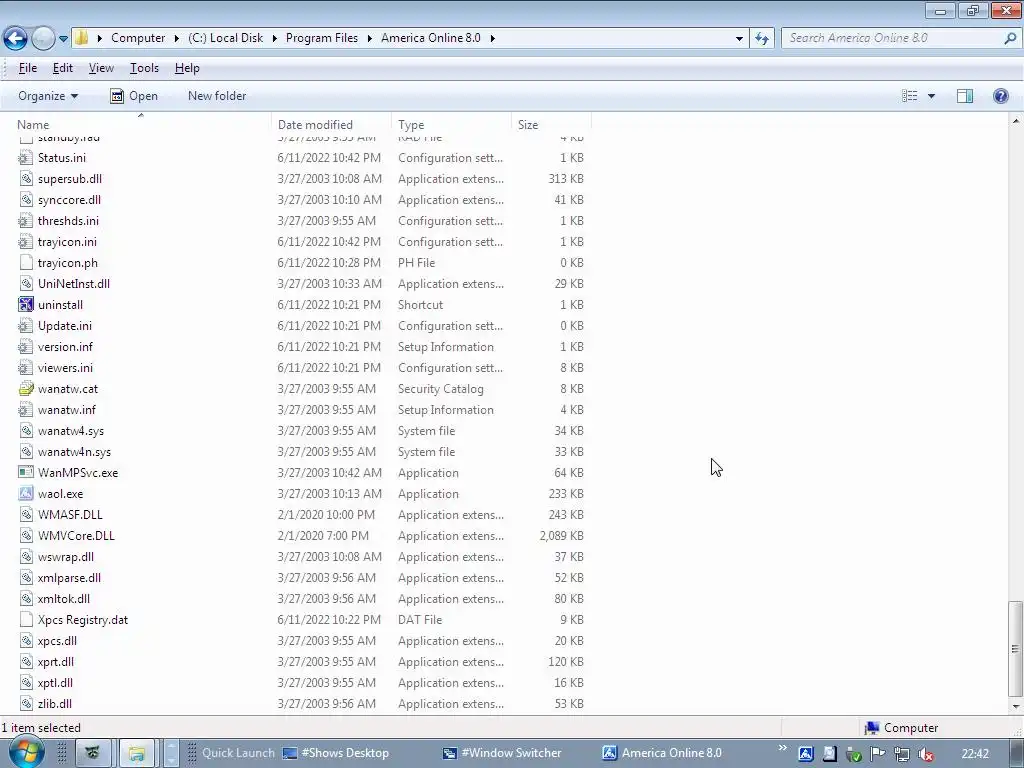The image size is (1024, 768).
Task: Click the Windows Start orb
Action: pyautogui.click(x=26, y=752)
